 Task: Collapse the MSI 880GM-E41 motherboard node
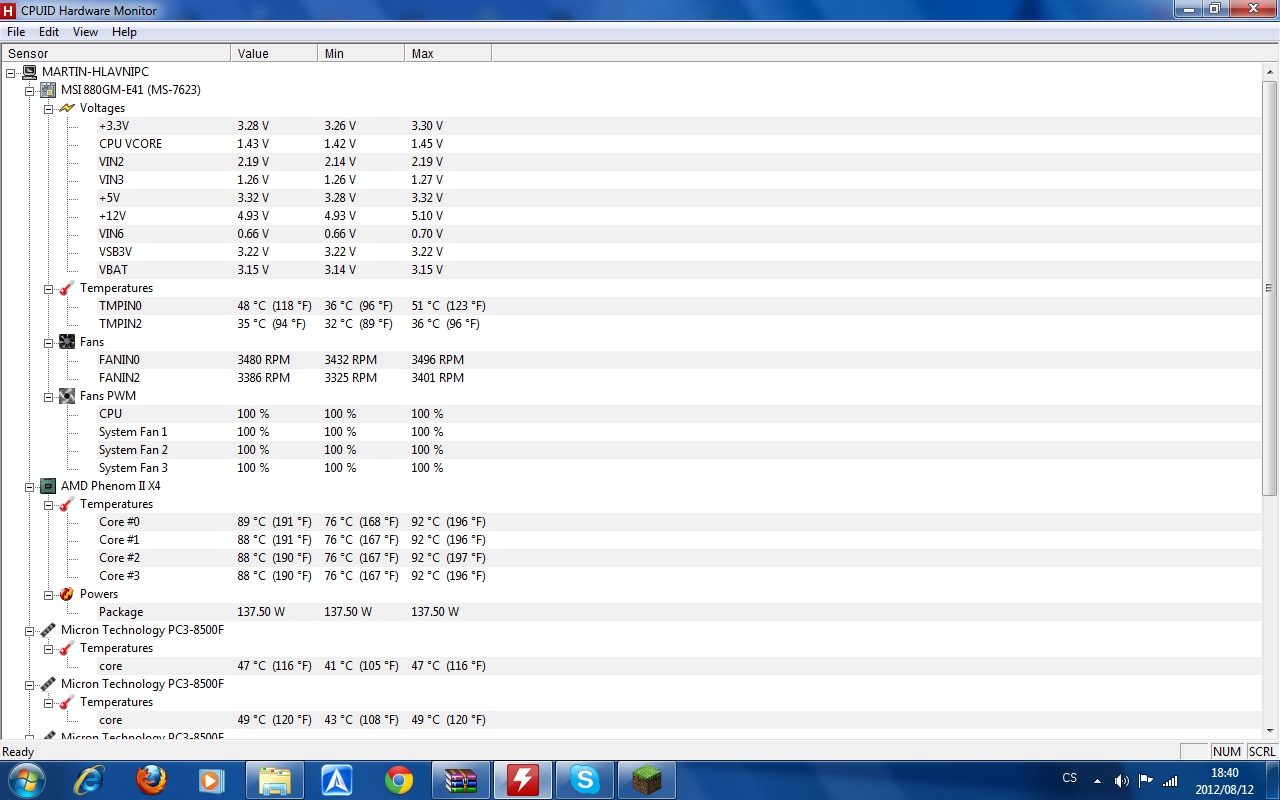(30, 90)
